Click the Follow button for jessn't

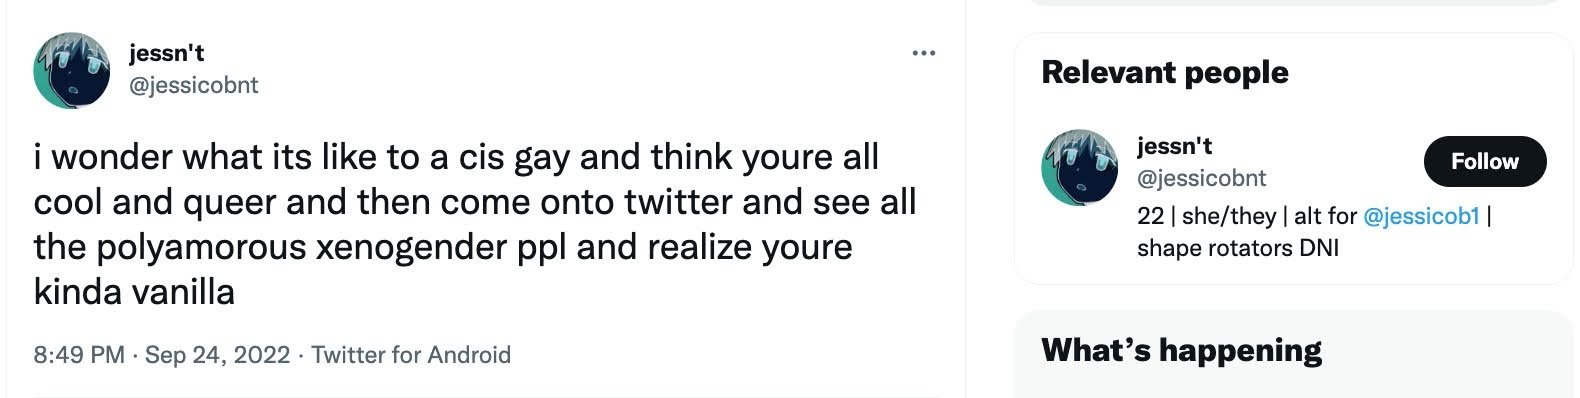click(x=1485, y=161)
